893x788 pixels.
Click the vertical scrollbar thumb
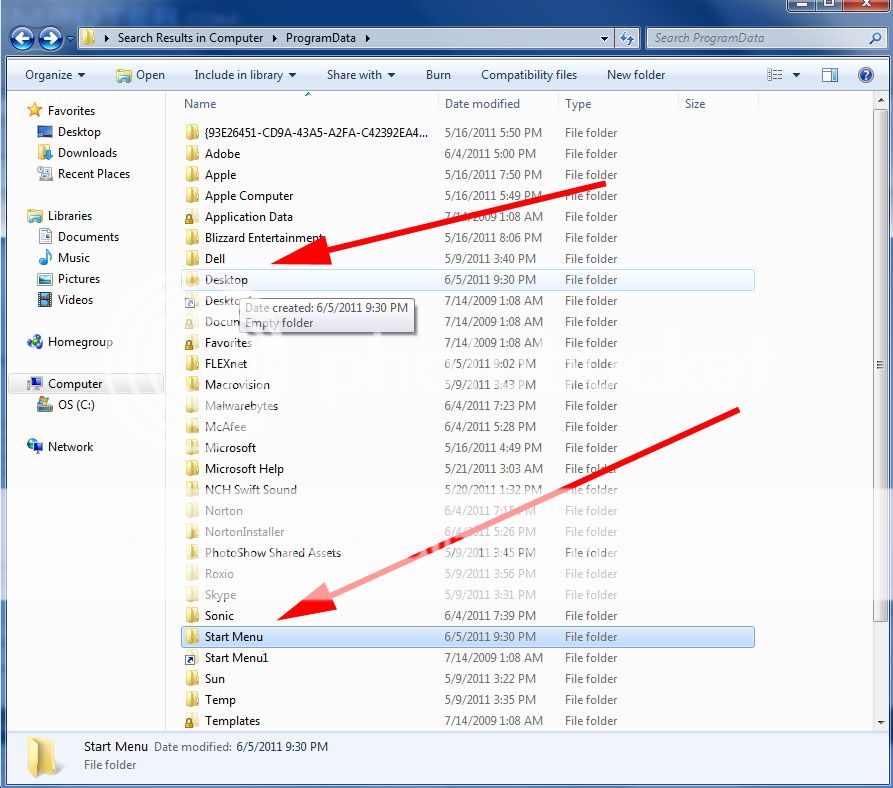tap(880, 364)
